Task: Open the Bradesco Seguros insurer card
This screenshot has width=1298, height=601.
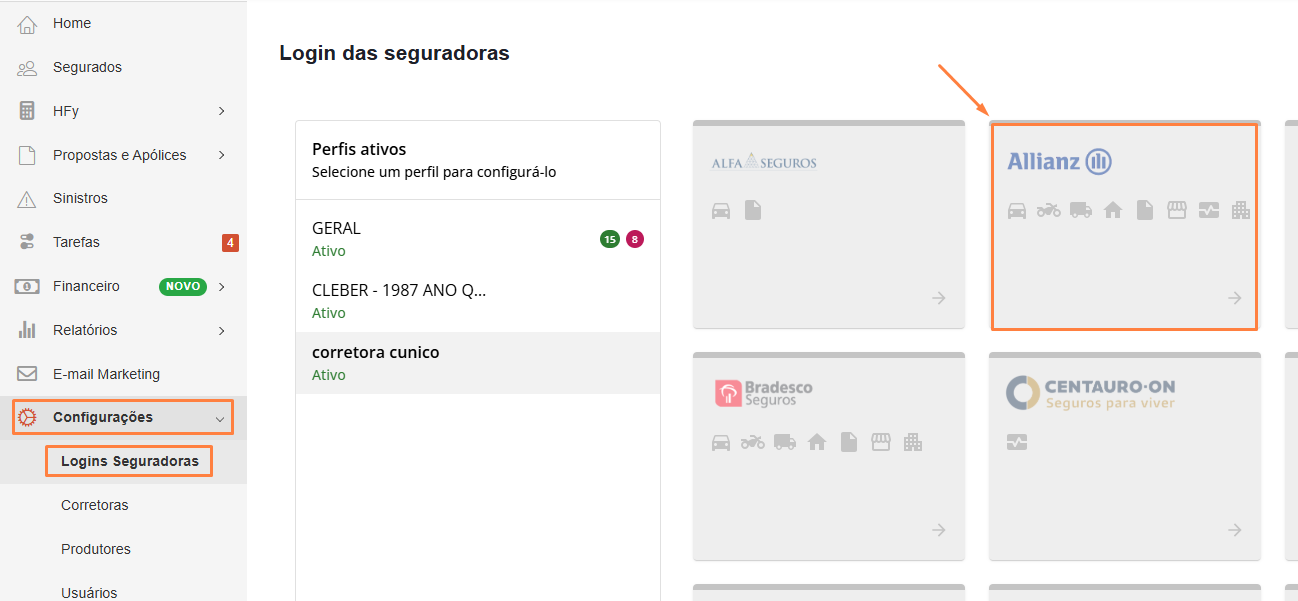Action: click(x=828, y=455)
